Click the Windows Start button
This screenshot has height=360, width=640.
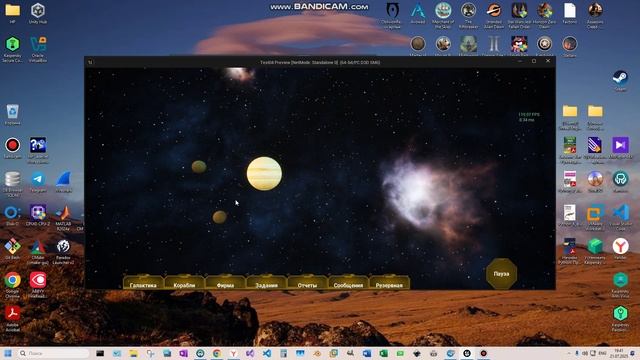[x=8, y=353]
